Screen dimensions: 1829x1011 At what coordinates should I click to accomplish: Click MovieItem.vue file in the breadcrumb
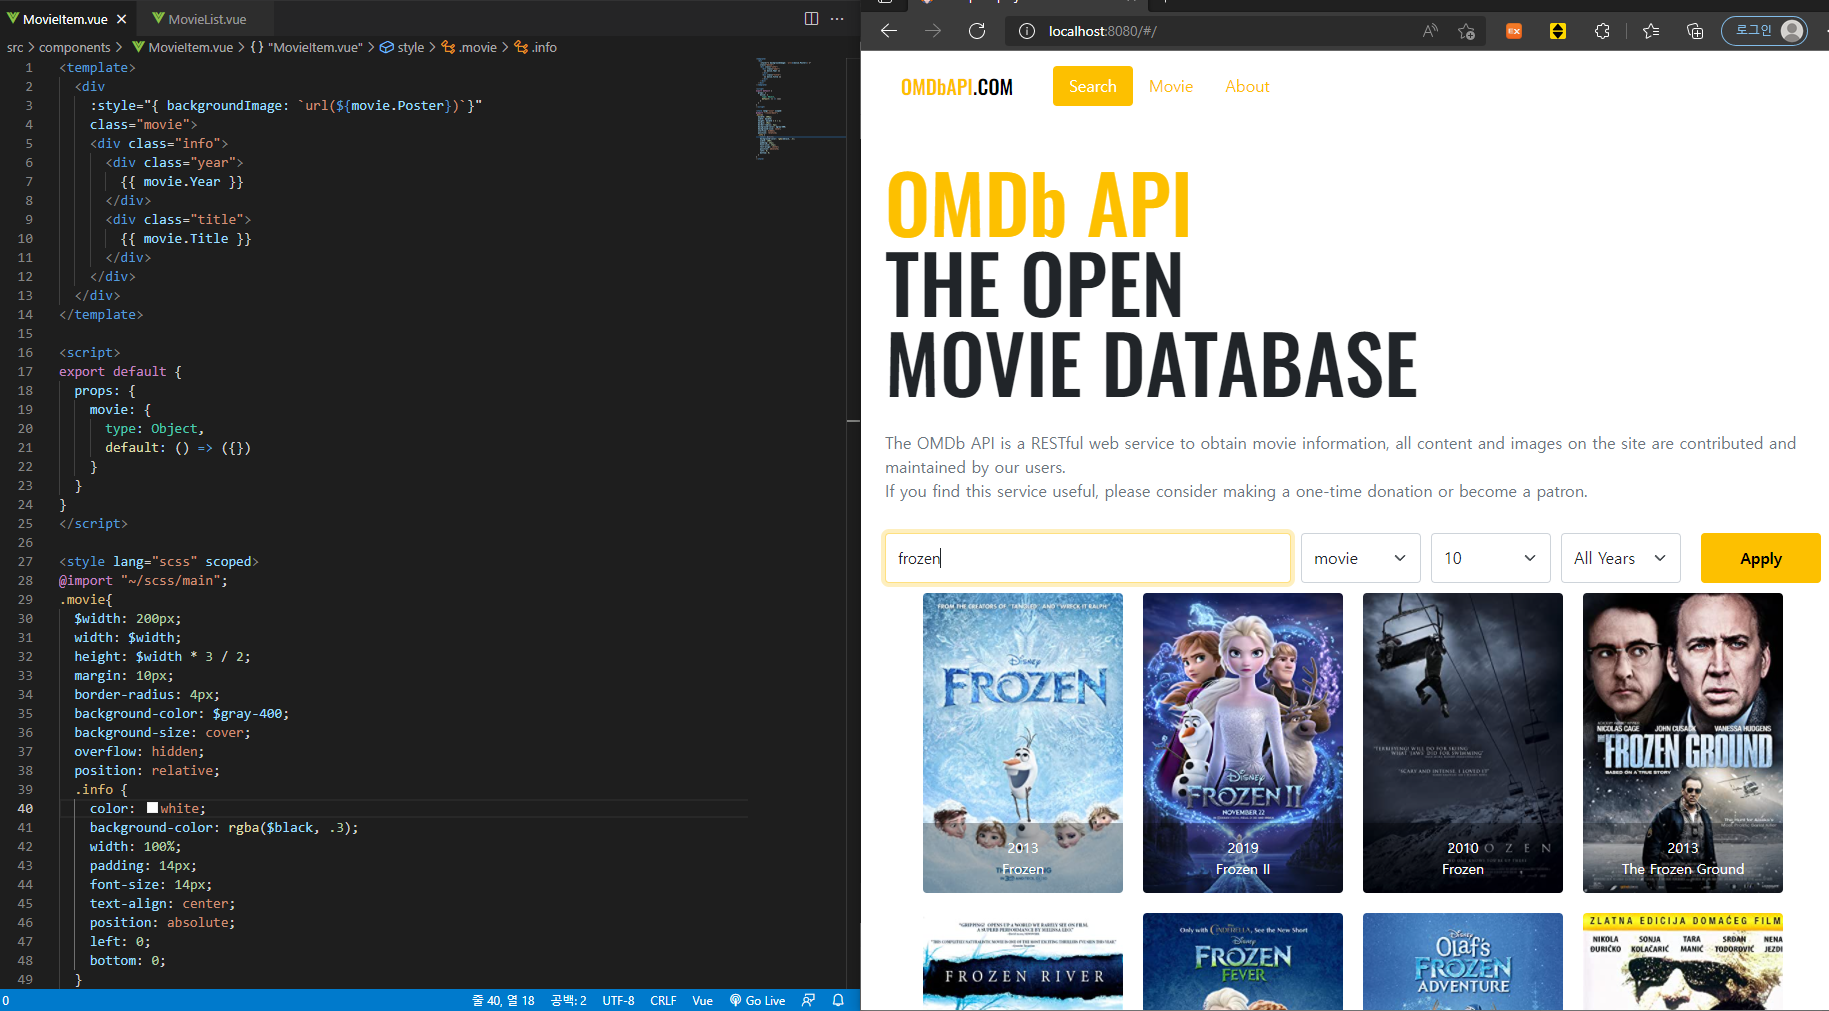click(183, 47)
